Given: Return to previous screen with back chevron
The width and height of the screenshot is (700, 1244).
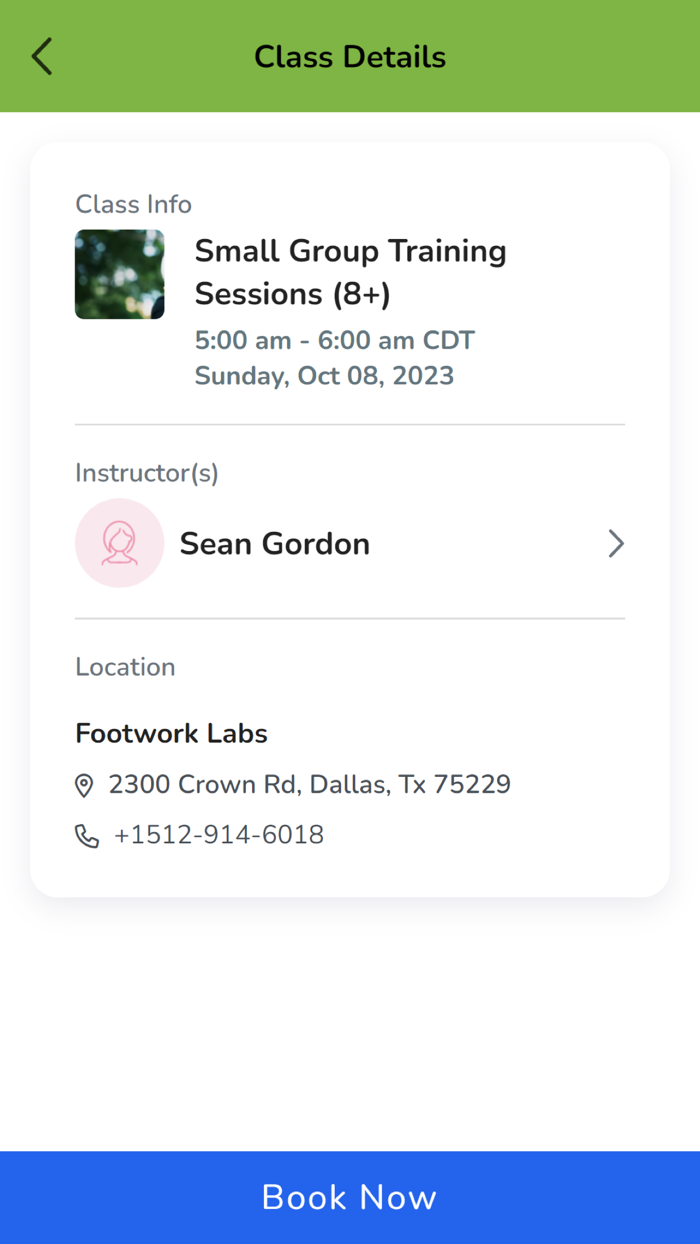Looking at the screenshot, I should 42,56.
